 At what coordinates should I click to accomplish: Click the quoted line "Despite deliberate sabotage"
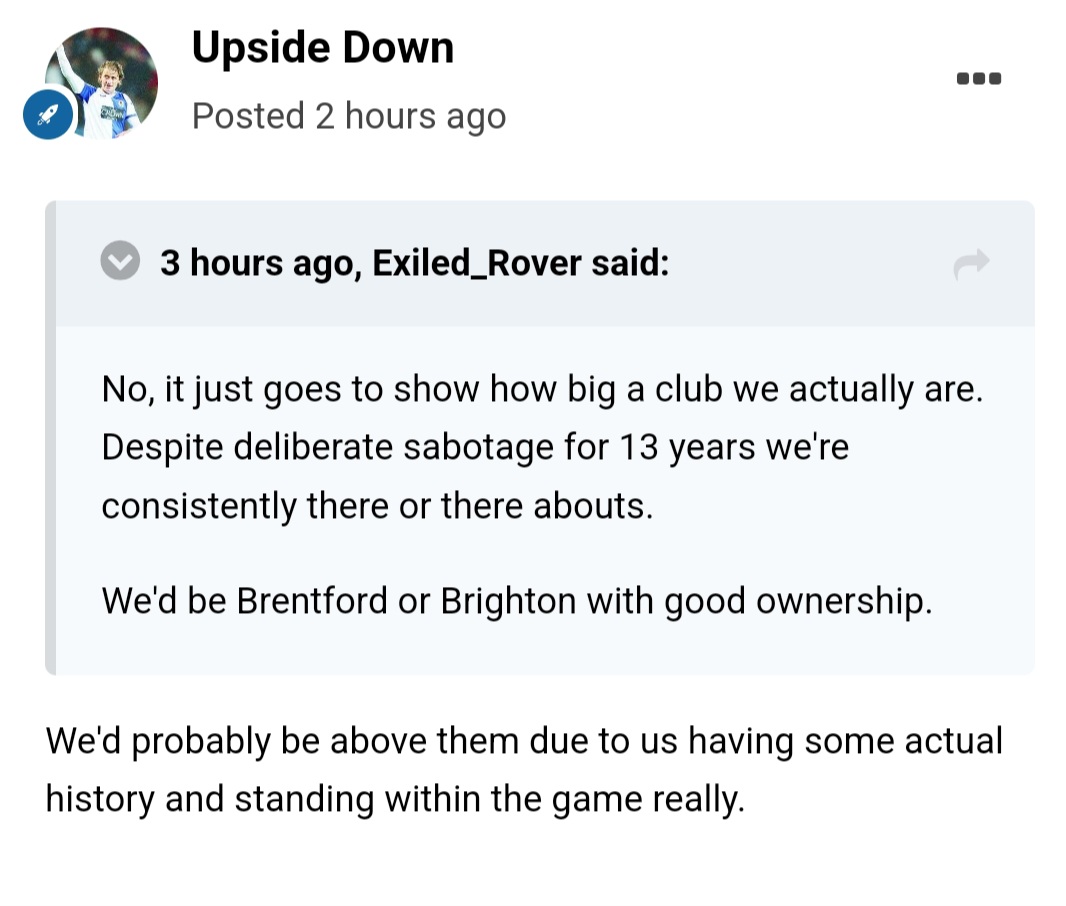pyautogui.click(x=474, y=447)
